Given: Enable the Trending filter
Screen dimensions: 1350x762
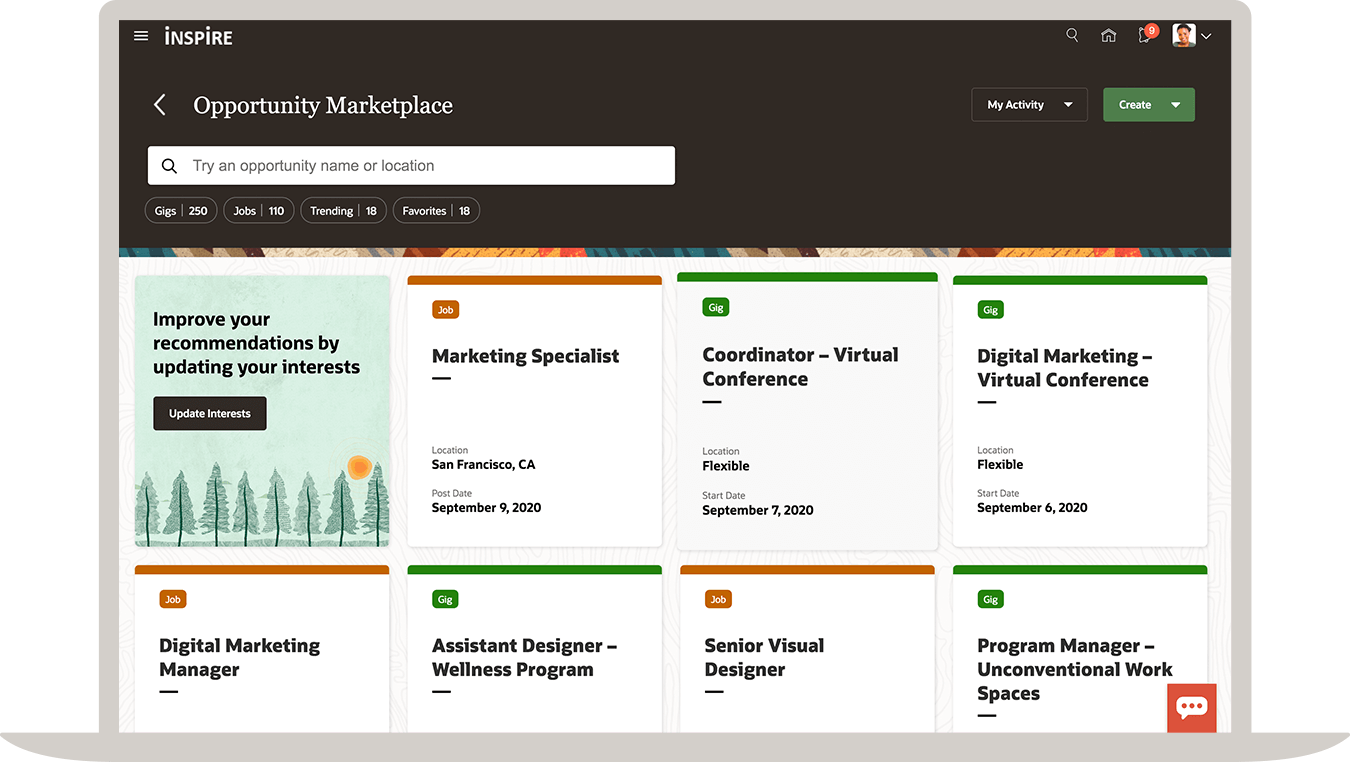Looking at the screenshot, I should coord(343,210).
